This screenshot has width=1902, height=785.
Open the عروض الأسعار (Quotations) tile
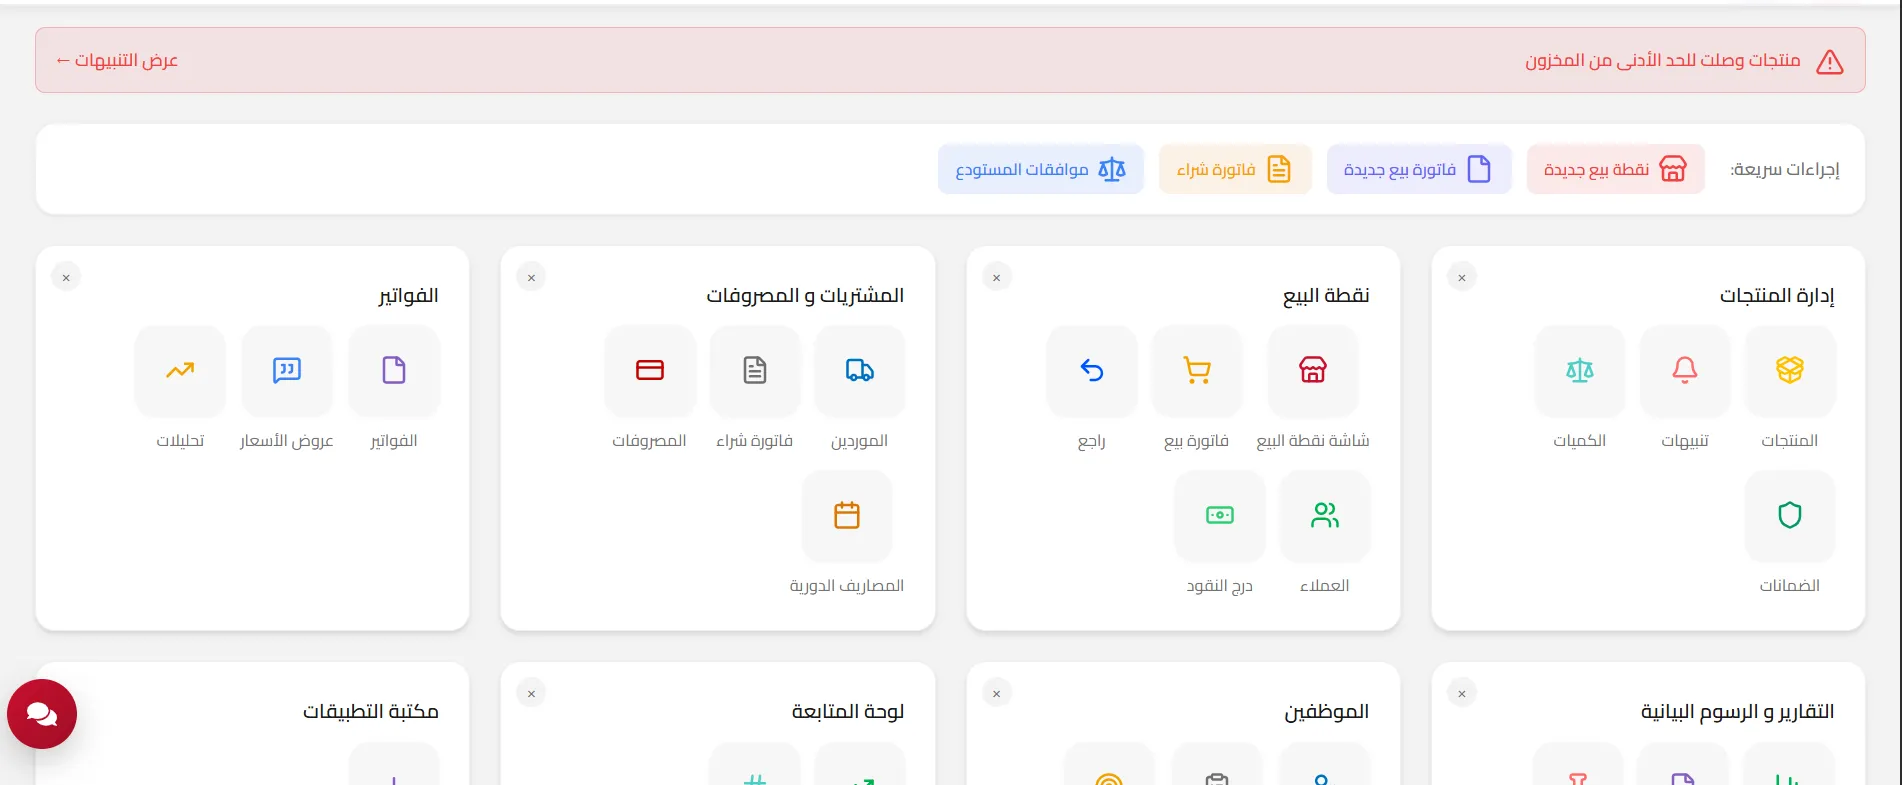click(x=286, y=371)
